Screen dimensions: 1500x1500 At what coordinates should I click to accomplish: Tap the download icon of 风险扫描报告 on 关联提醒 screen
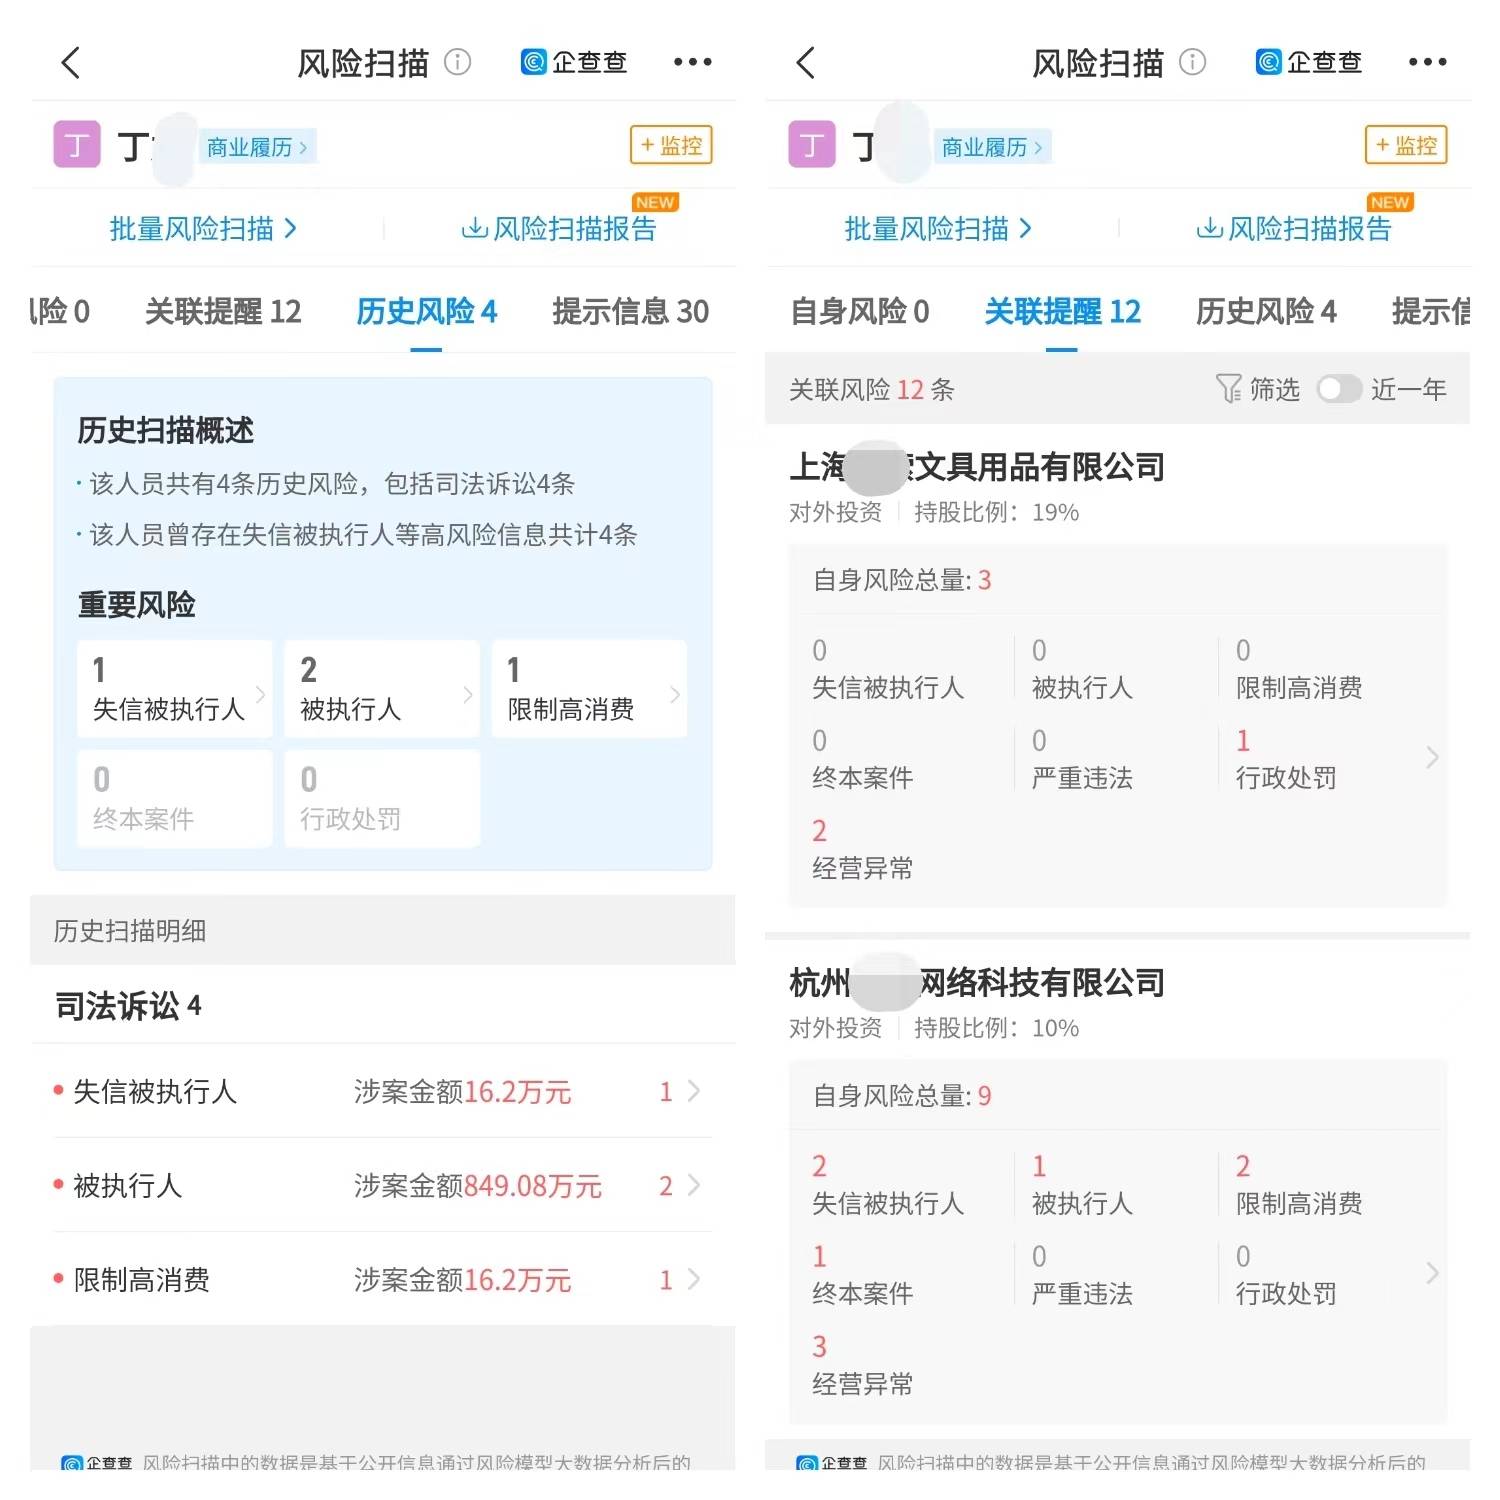pyautogui.click(x=1209, y=229)
